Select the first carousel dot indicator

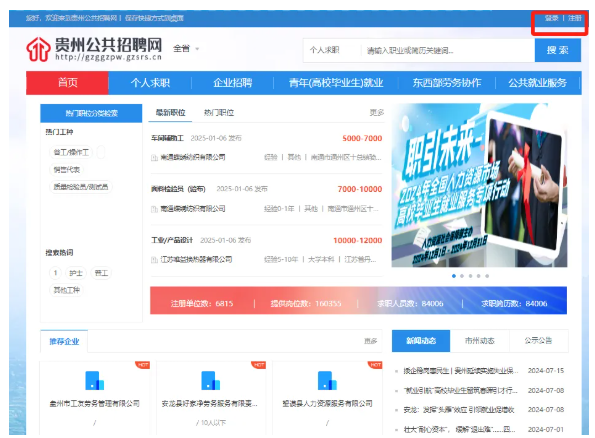click(454, 276)
